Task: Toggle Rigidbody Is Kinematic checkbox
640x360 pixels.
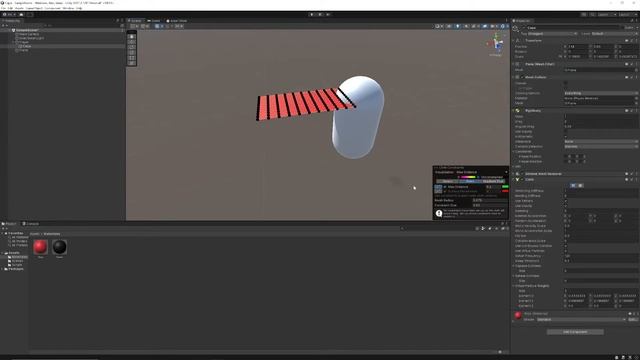Action: [x=566, y=136]
